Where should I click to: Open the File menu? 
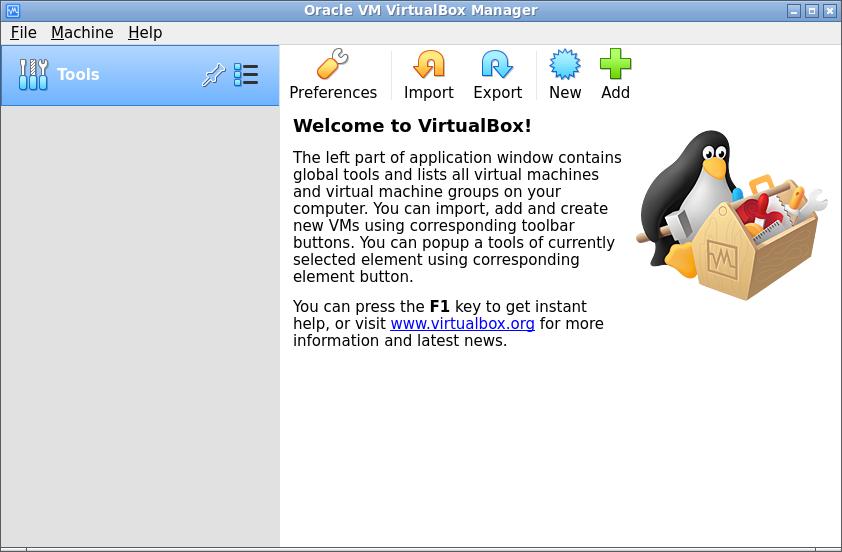point(24,33)
